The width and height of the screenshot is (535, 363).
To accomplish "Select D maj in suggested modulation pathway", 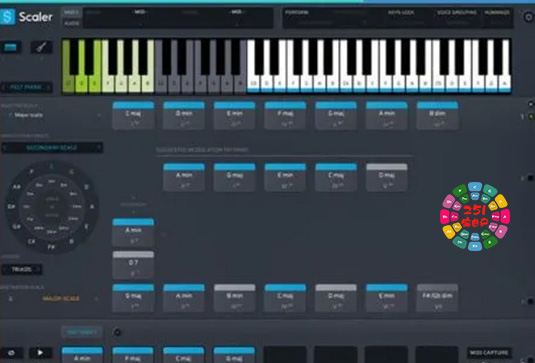I will [387, 178].
